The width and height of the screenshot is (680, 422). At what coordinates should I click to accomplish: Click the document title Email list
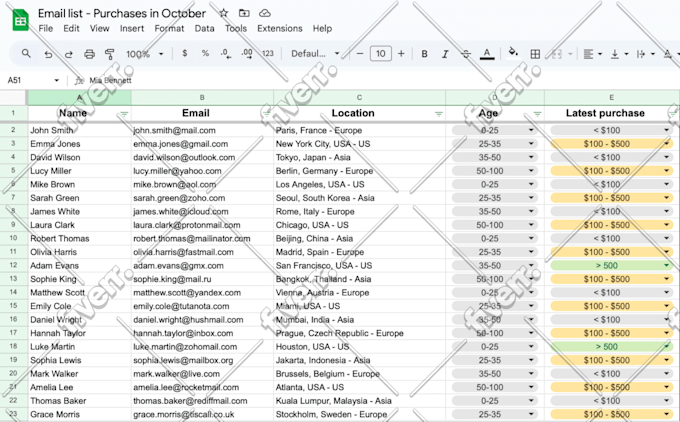[121, 13]
